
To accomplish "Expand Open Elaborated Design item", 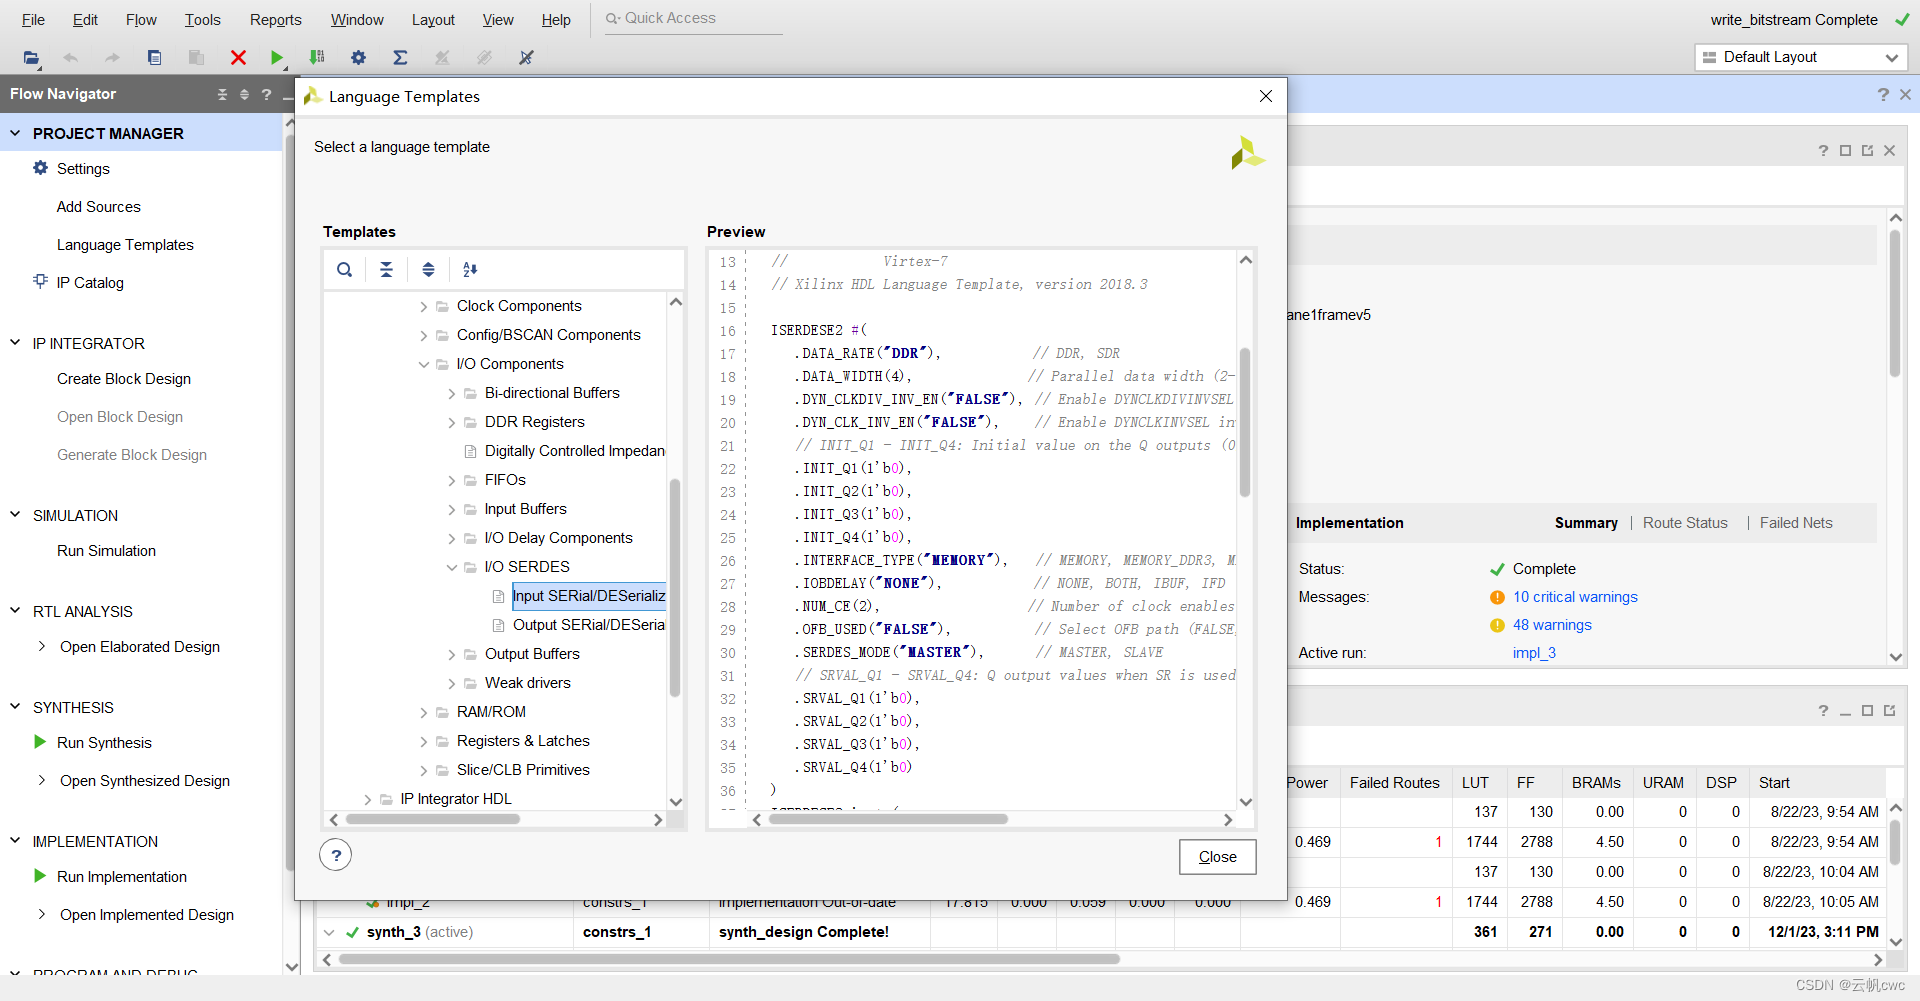I will [x=41, y=646].
